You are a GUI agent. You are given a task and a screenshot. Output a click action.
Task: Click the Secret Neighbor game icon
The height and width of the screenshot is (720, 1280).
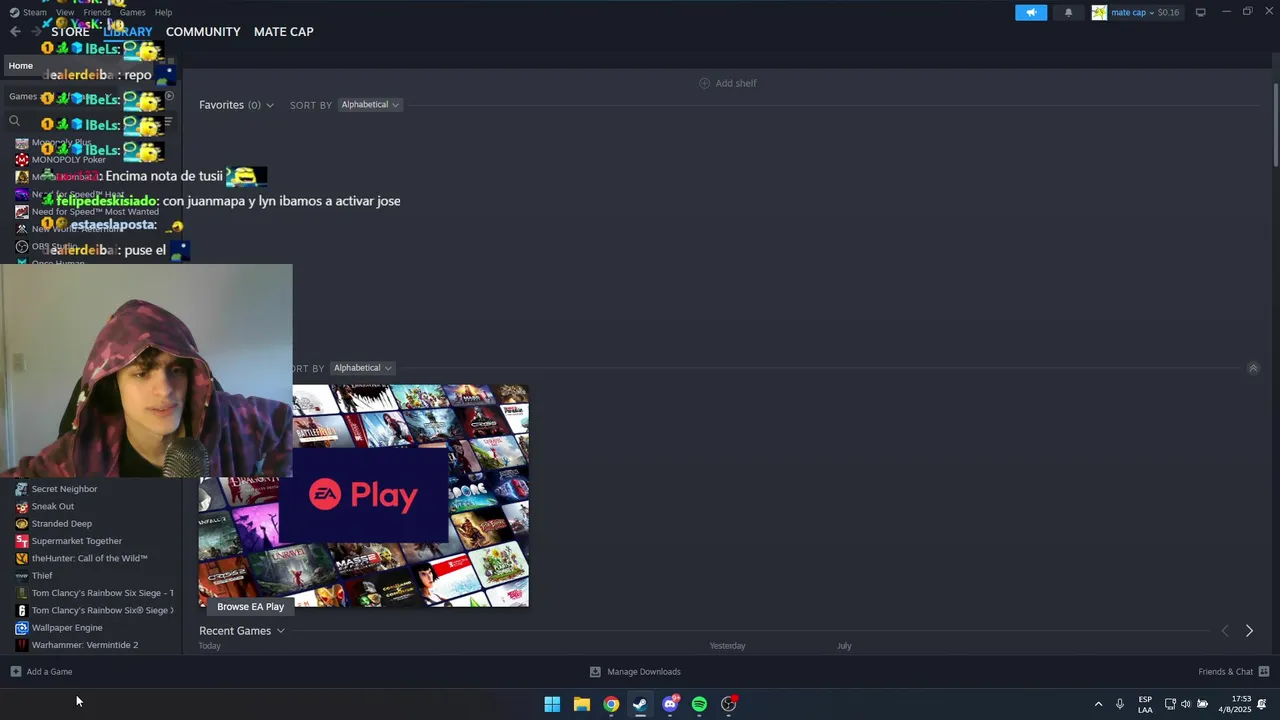pos(22,489)
